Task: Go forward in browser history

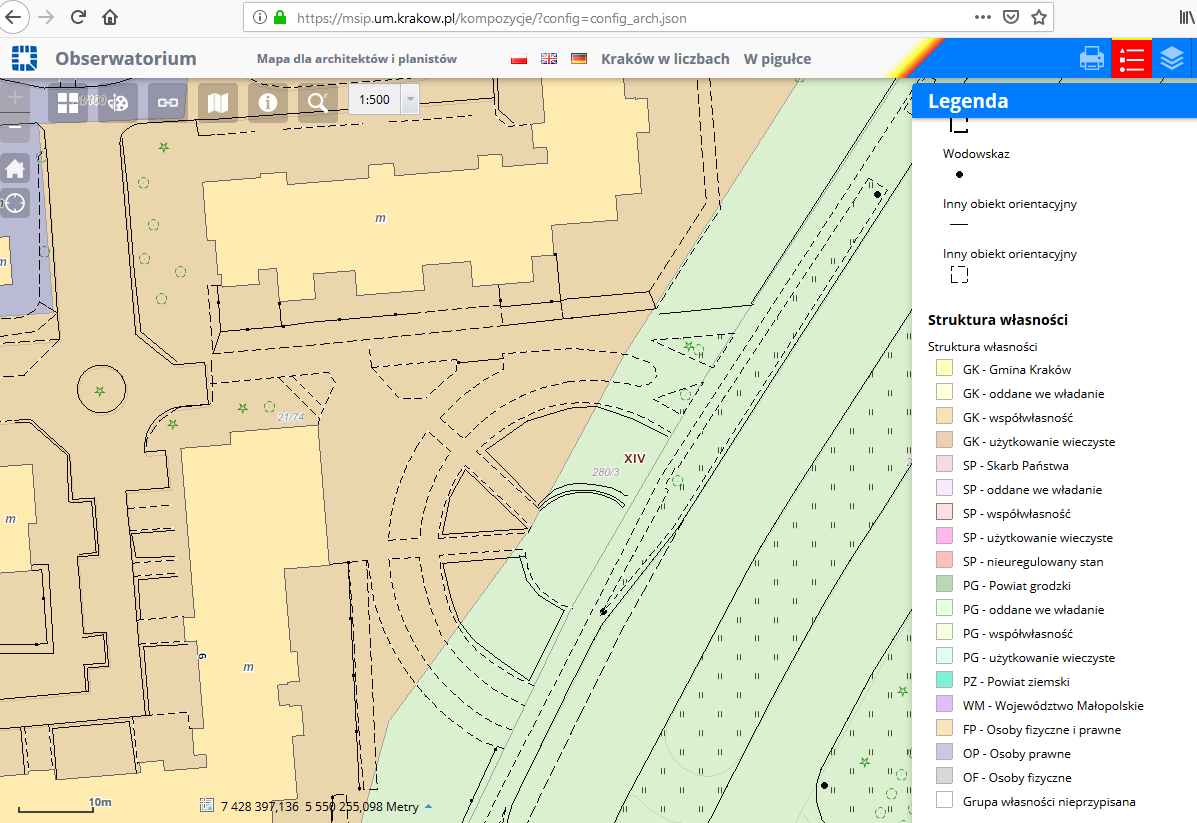Action: [x=47, y=17]
